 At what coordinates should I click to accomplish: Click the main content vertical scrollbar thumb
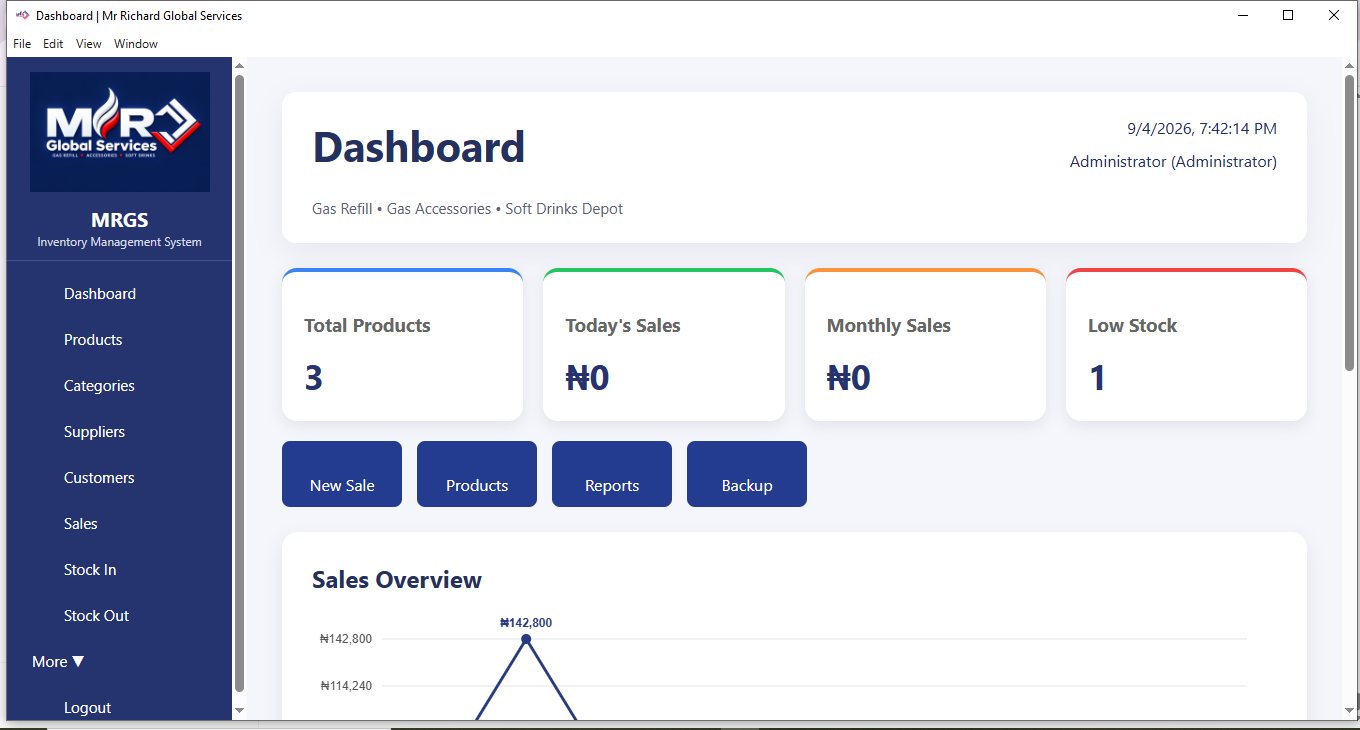[x=1349, y=223]
